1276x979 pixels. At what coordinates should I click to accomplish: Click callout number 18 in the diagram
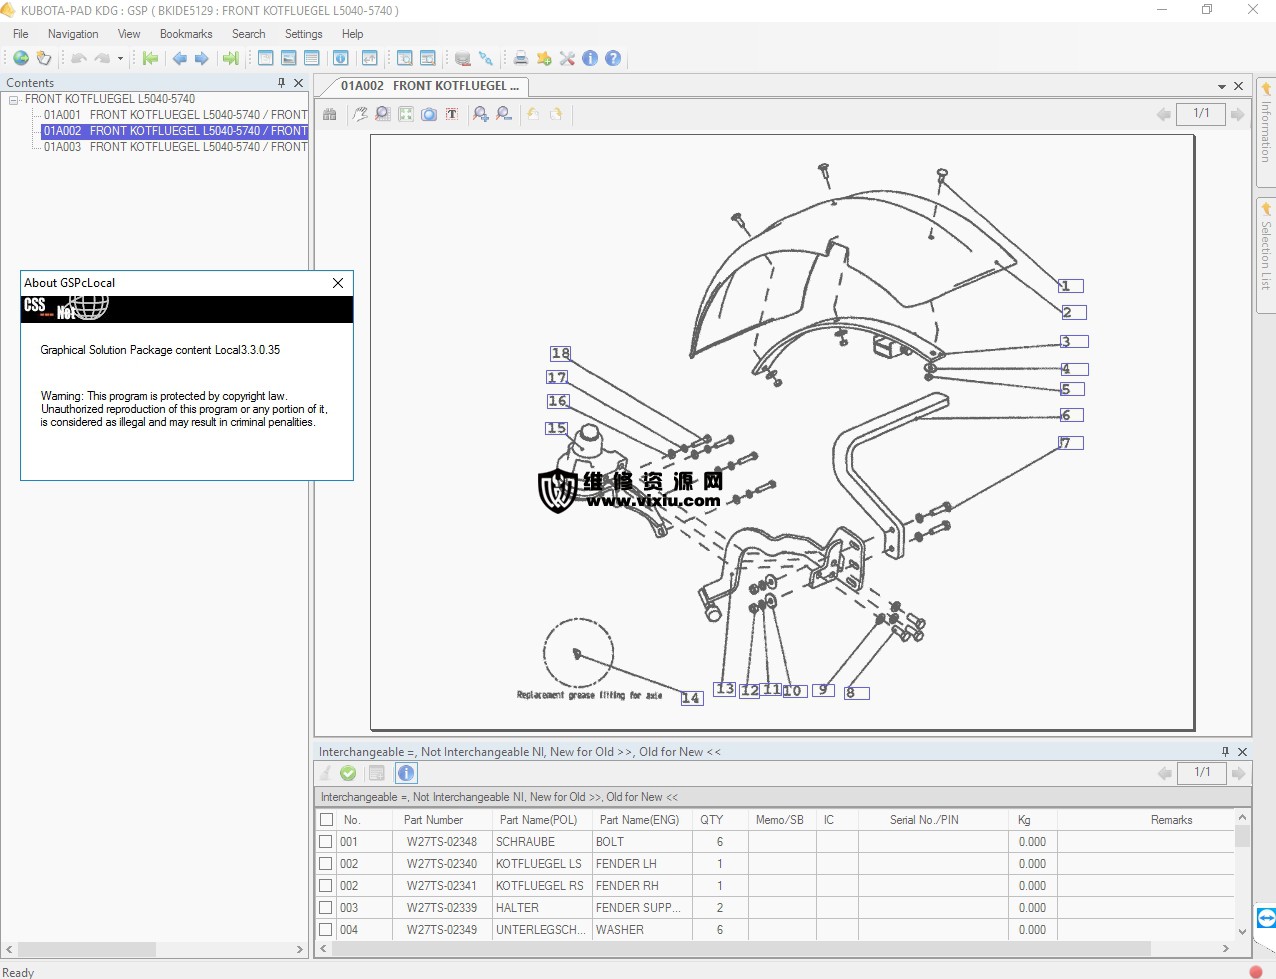tap(561, 353)
